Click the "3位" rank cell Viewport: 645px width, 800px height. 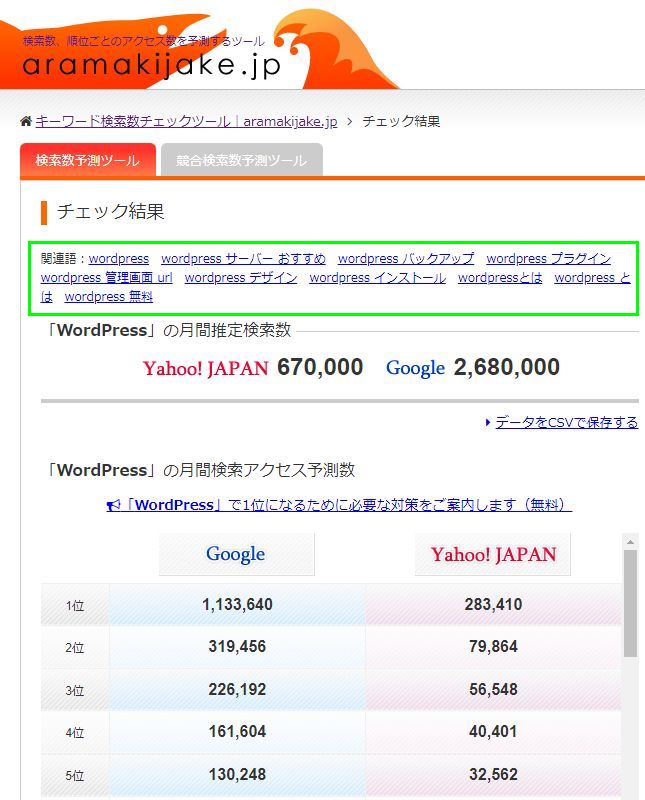point(75,690)
